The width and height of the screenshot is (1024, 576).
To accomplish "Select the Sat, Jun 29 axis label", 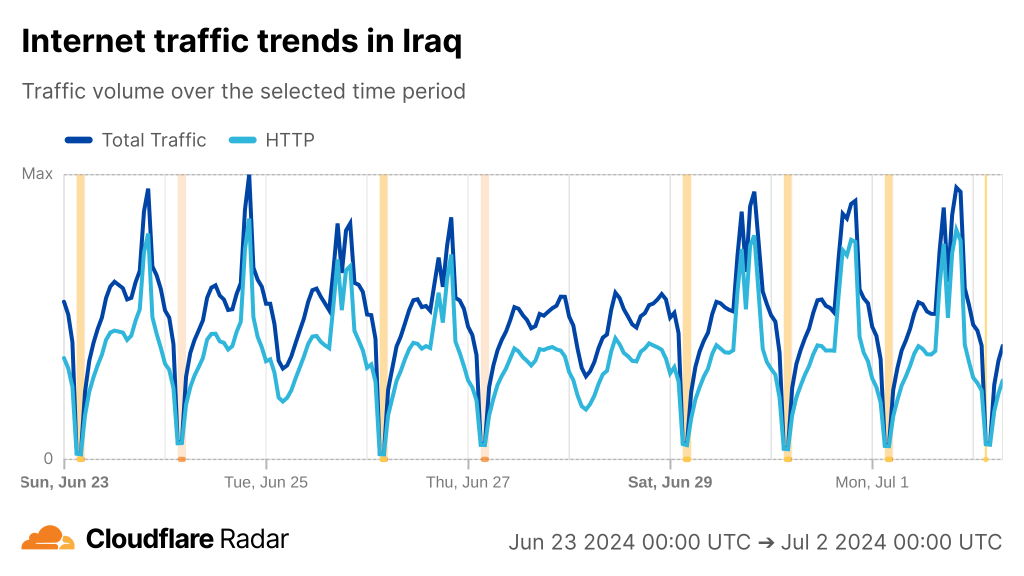I will tap(670, 482).
